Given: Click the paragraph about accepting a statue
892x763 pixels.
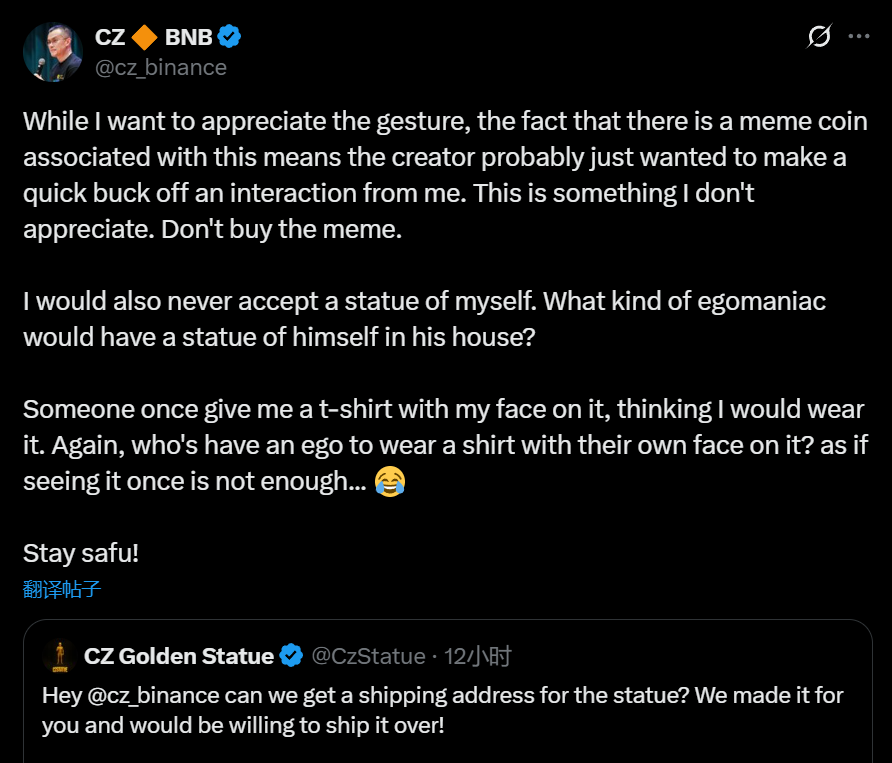Looking at the screenshot, I should pos(424,318).
